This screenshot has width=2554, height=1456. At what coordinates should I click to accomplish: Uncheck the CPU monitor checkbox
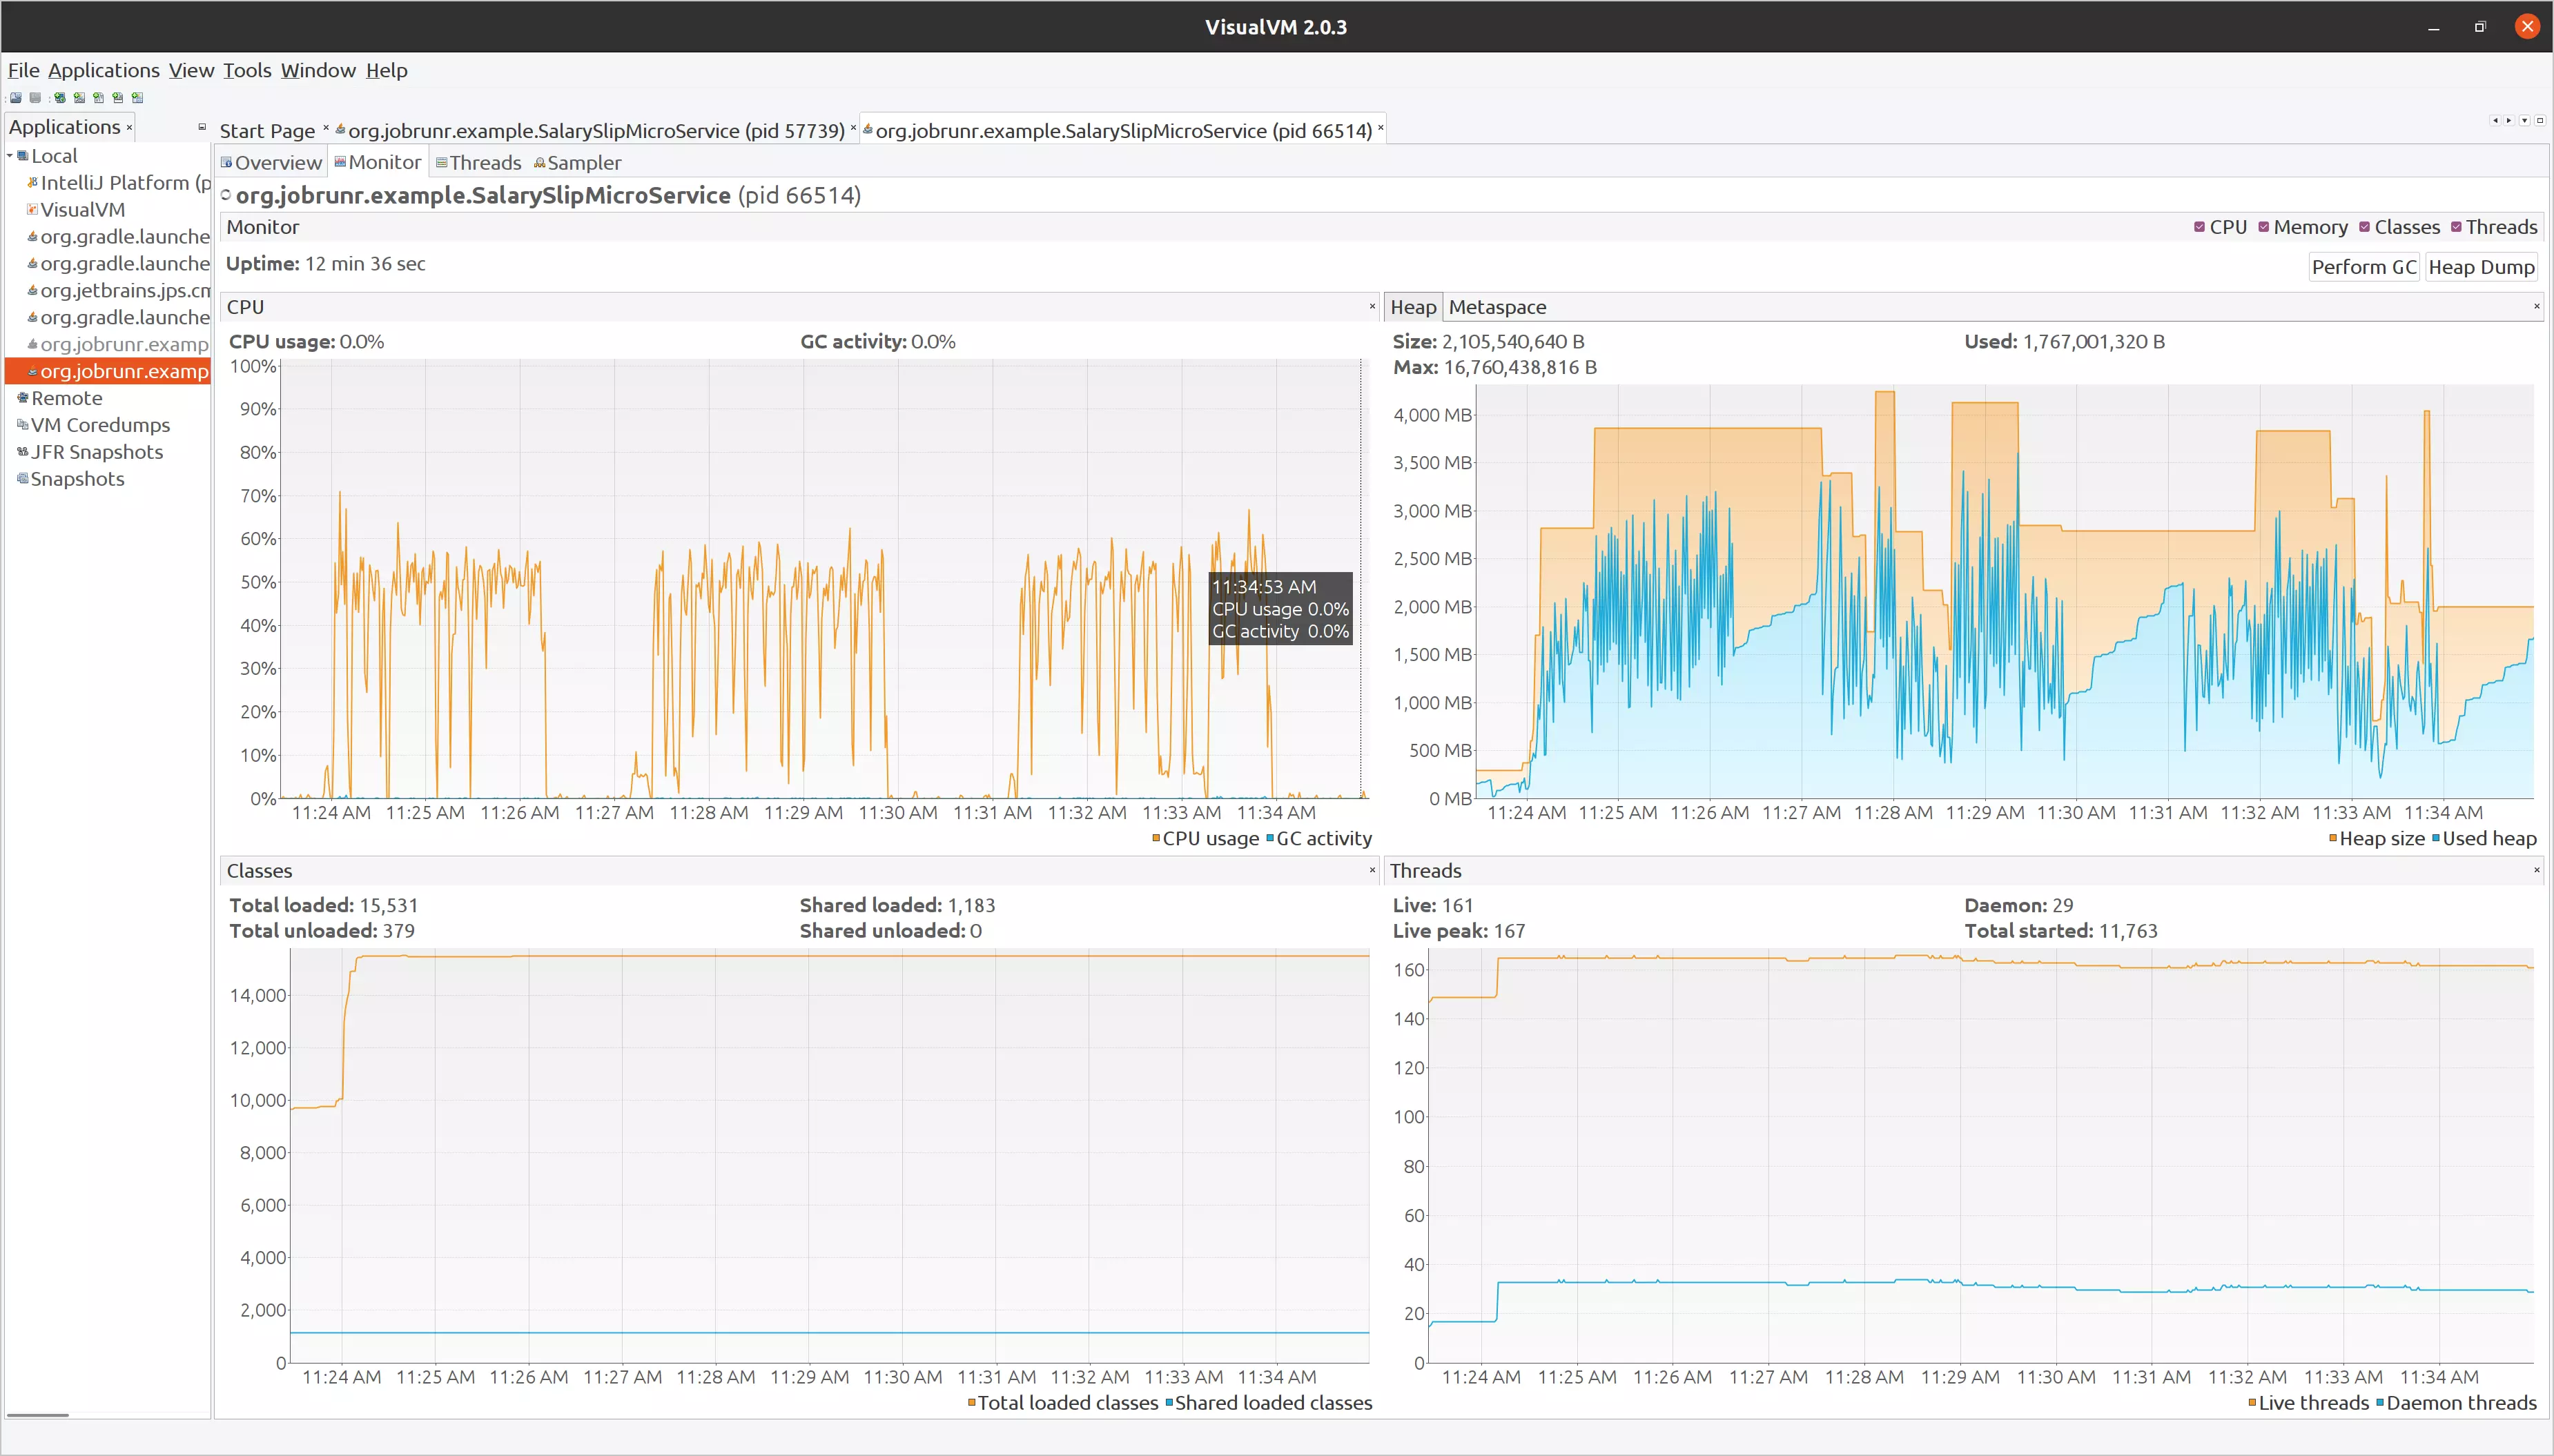(2199, 227)
